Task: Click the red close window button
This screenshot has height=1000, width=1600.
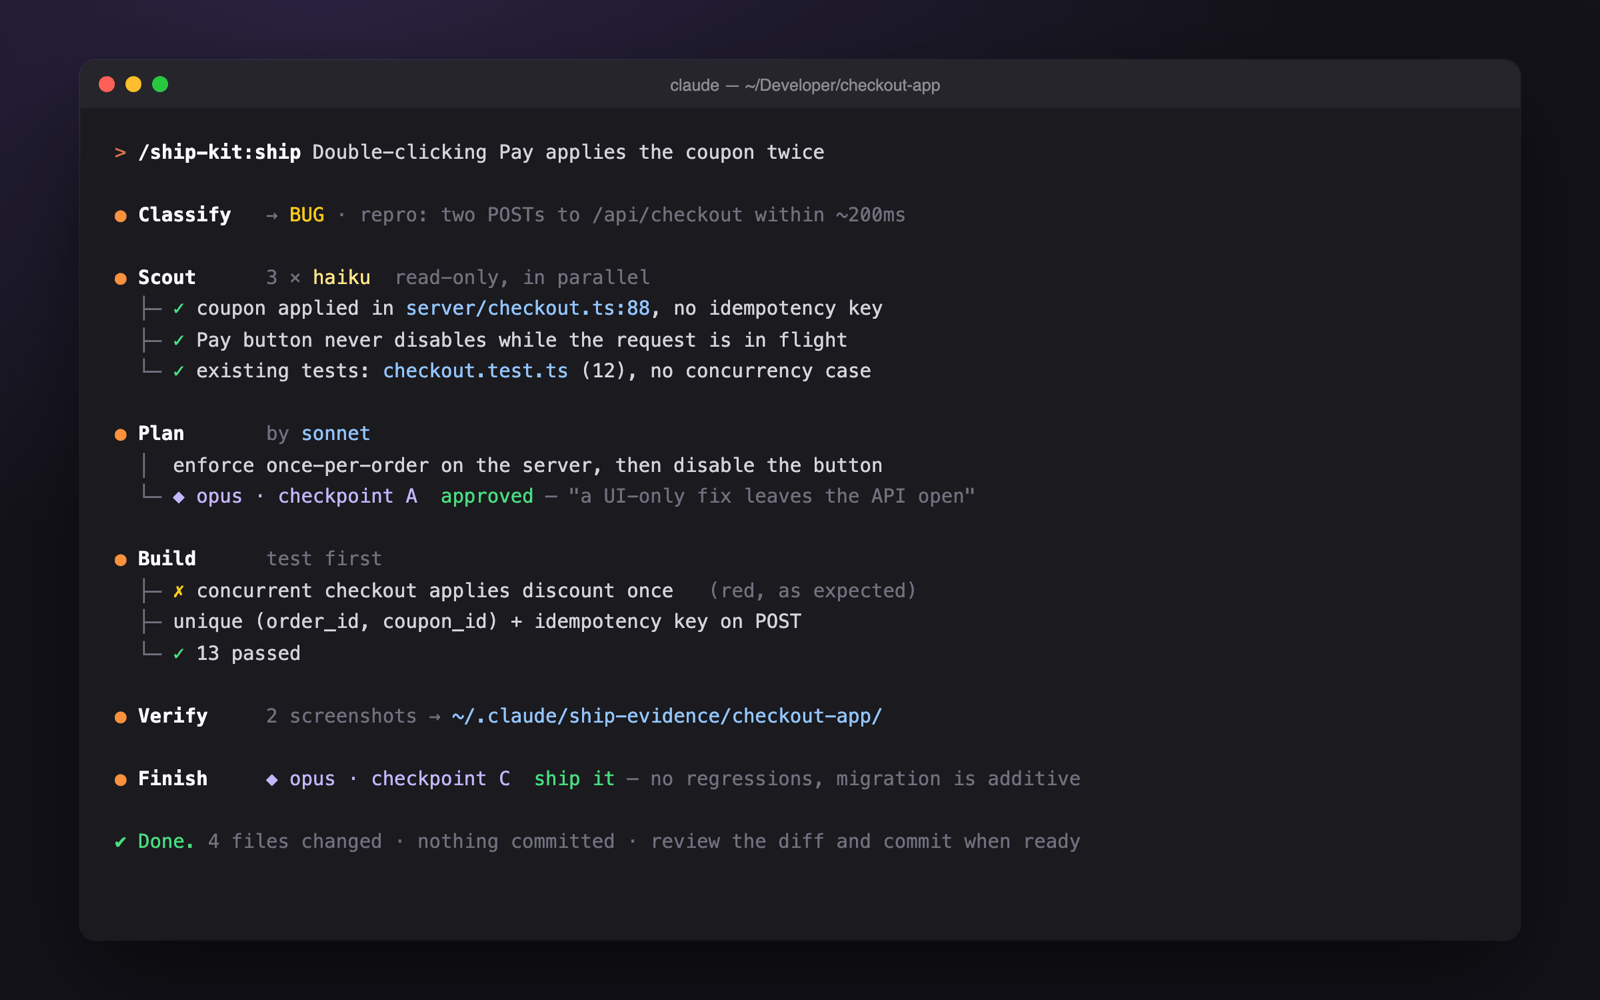Action: coord(107,84)
